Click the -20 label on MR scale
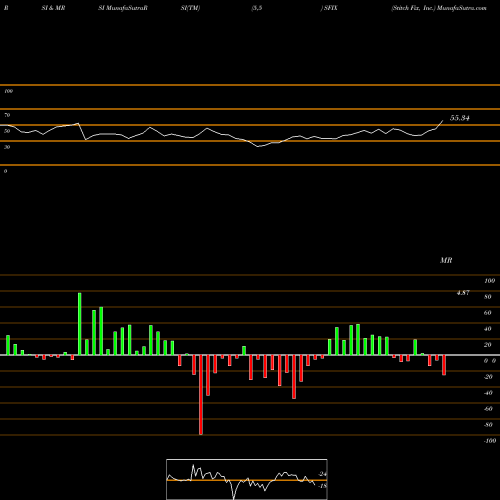500x500 pixels. click(x=488, y=377)
